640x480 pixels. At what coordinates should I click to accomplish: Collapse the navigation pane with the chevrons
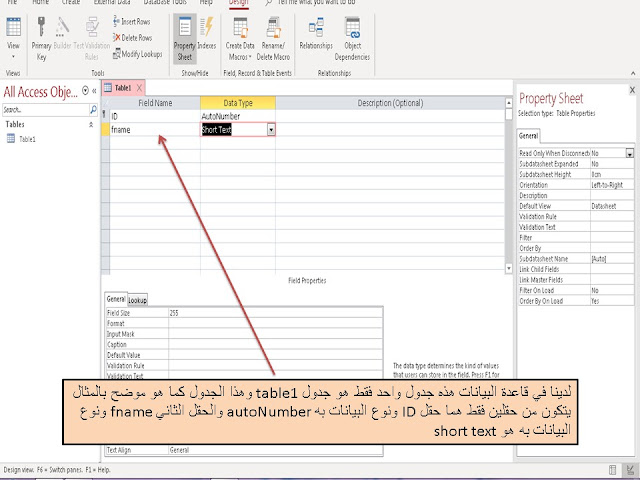[x=94, y=91]
